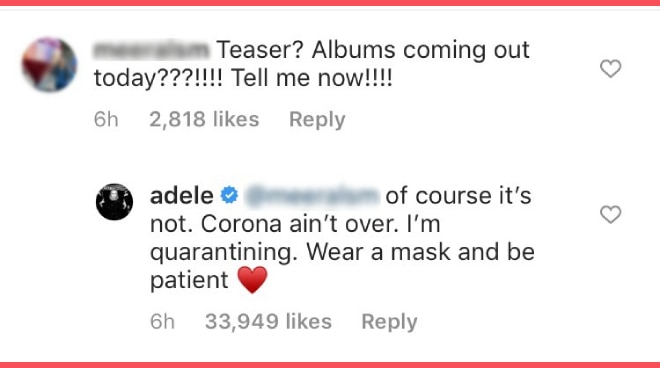
Task: Click the red bar along the top edge
Action: coord(330,3)
